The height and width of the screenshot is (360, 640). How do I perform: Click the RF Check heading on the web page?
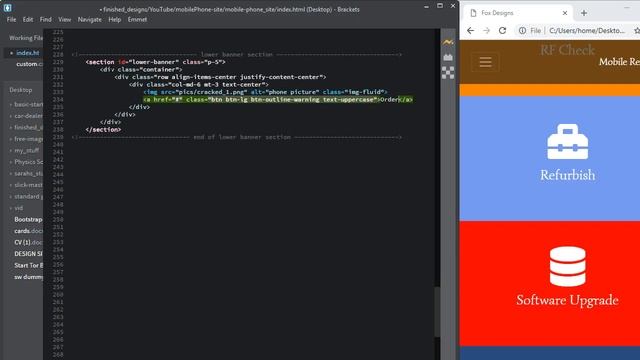[567, 50]
